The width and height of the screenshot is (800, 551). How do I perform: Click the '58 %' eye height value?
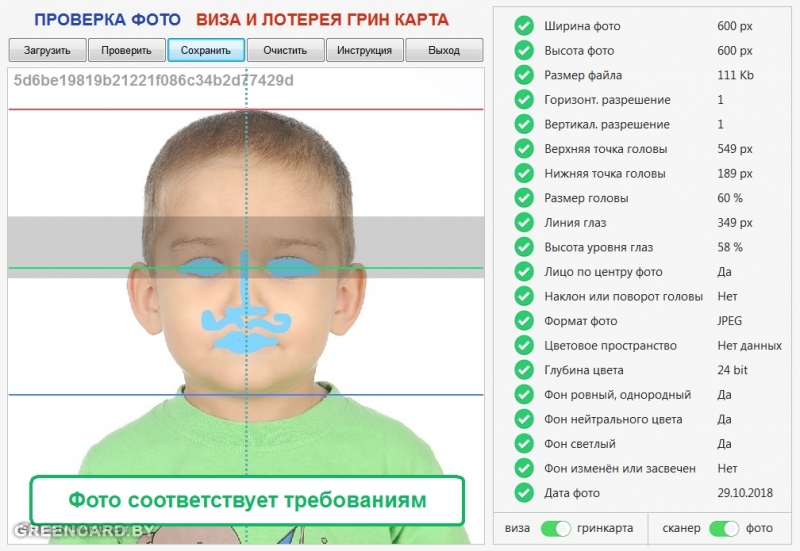[730, 247]
